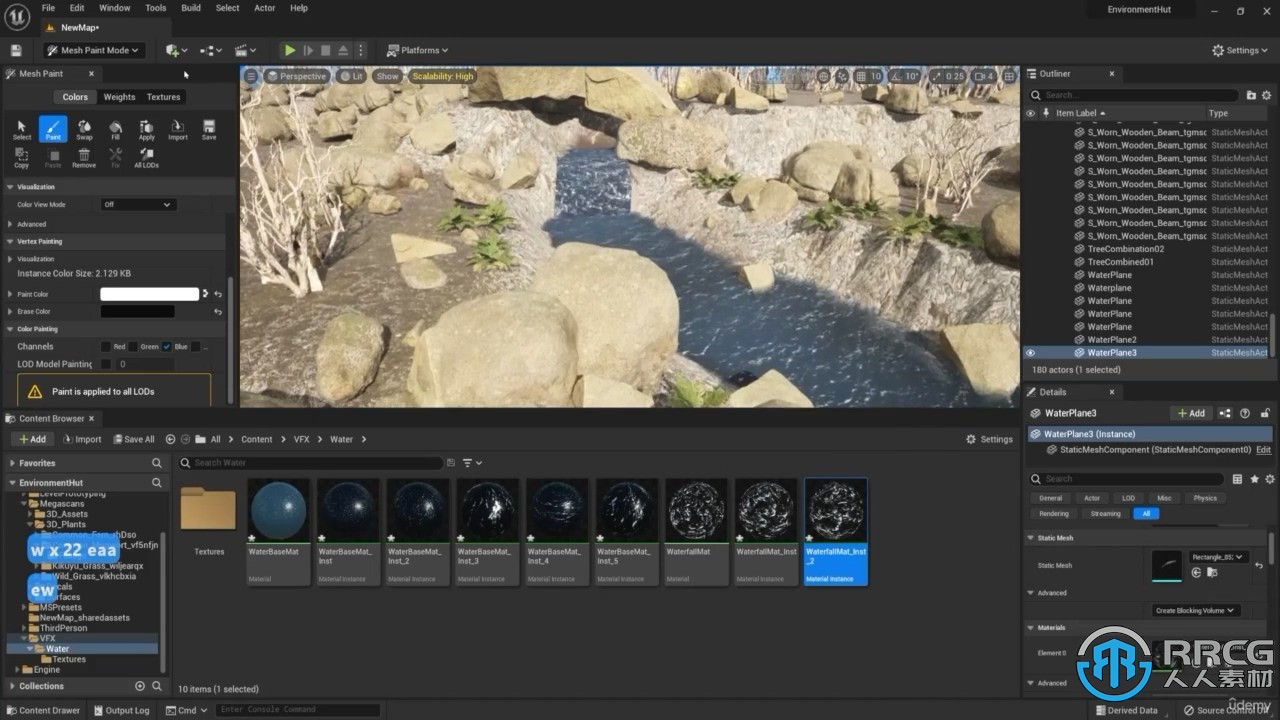The height and width of the screenshot is (720, 1280).
Task: Open the Content Drawer
Action: [43, 710]
